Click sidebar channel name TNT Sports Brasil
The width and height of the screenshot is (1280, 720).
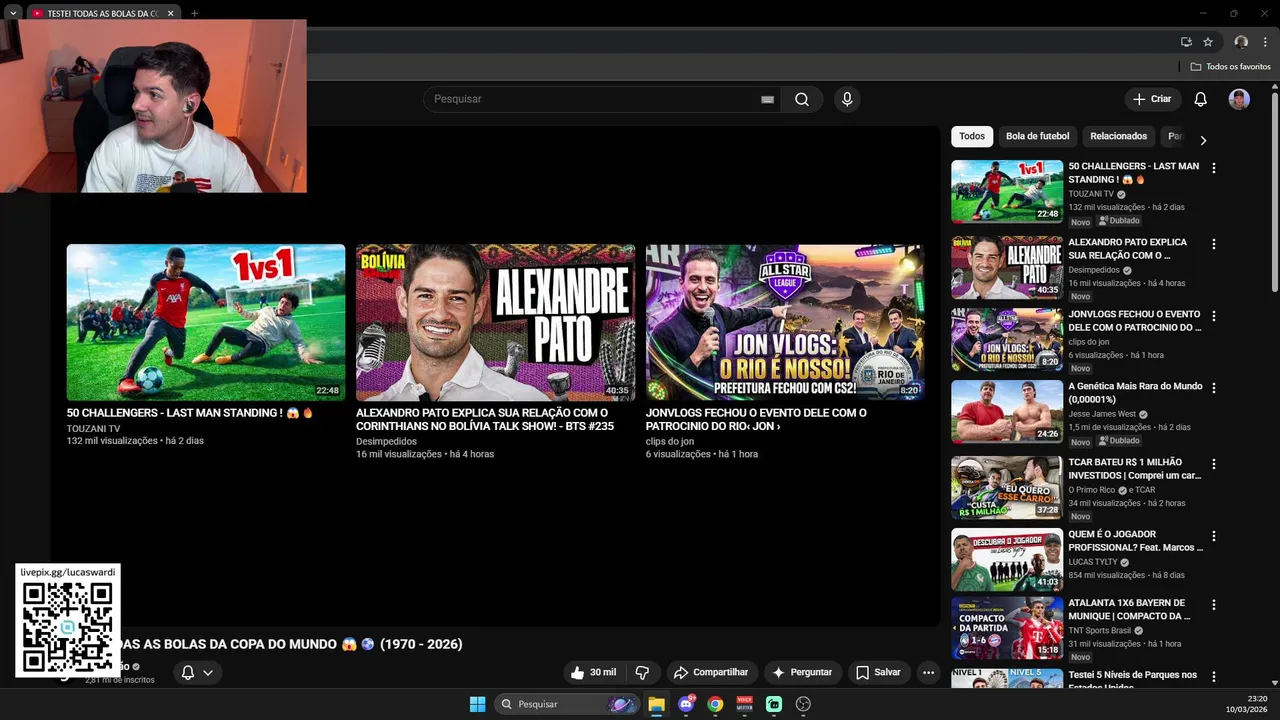pyautogui.click(x=1099, y=631)
